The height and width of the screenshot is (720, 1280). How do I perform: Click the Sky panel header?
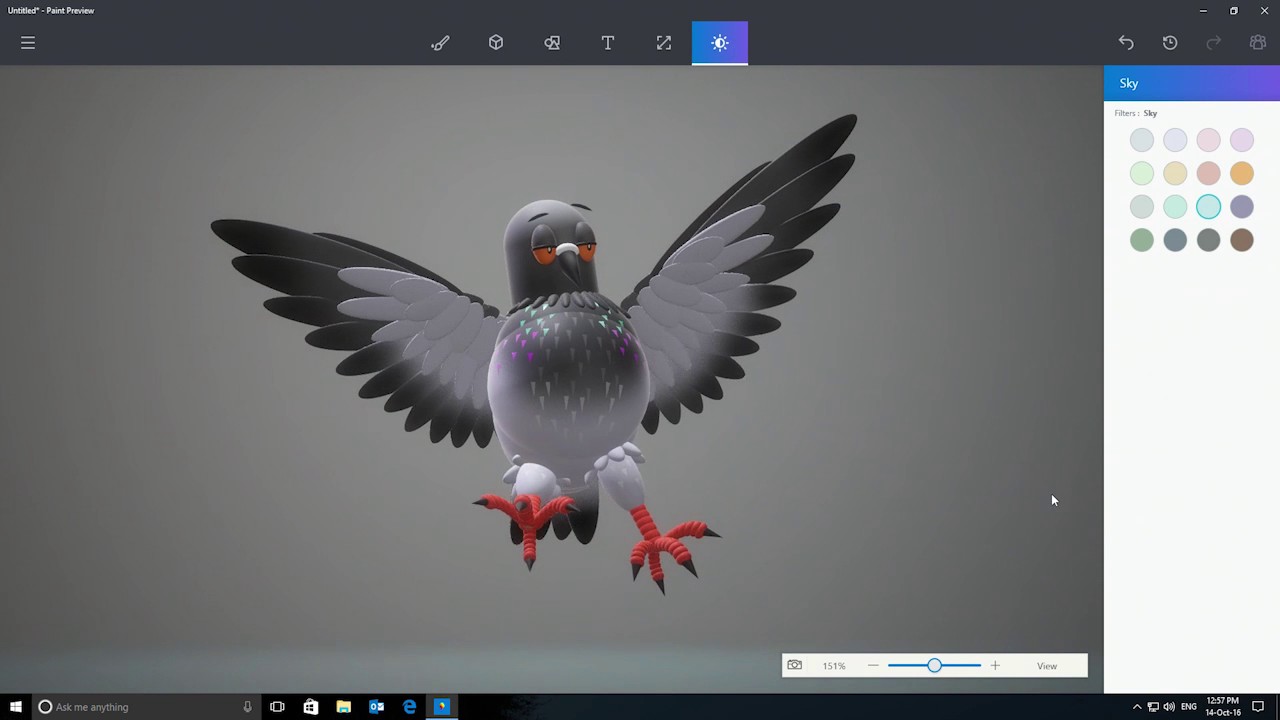[1192, 83]
